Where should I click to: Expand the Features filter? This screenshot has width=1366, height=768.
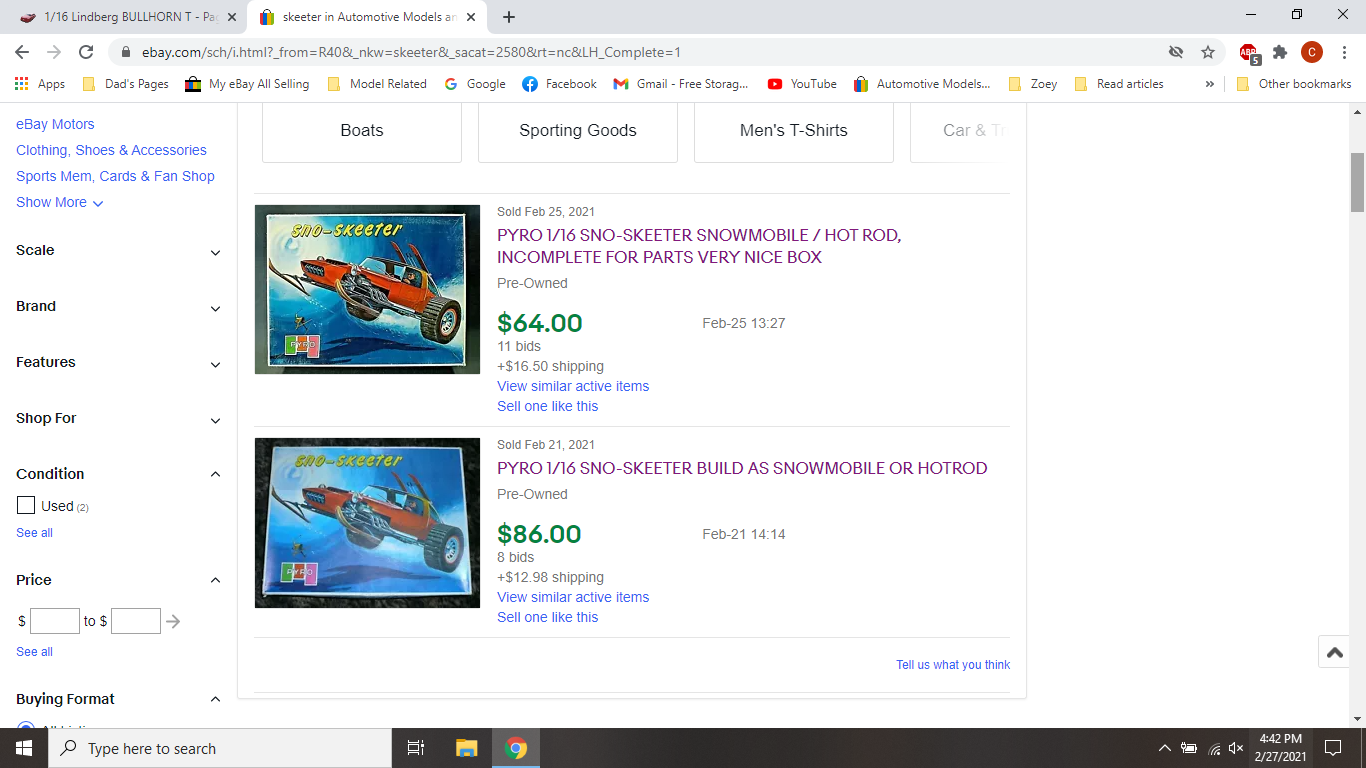pyautogui.click(x=119, y=363)
